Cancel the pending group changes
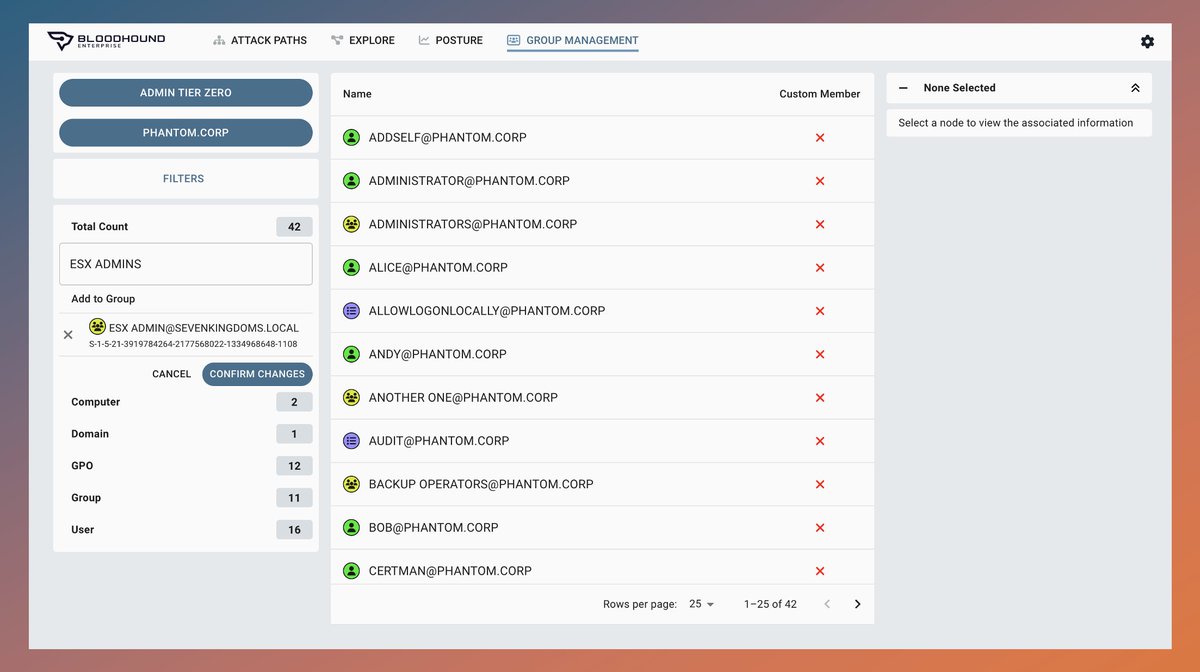 pyautogui.click(x=171, y=374)
